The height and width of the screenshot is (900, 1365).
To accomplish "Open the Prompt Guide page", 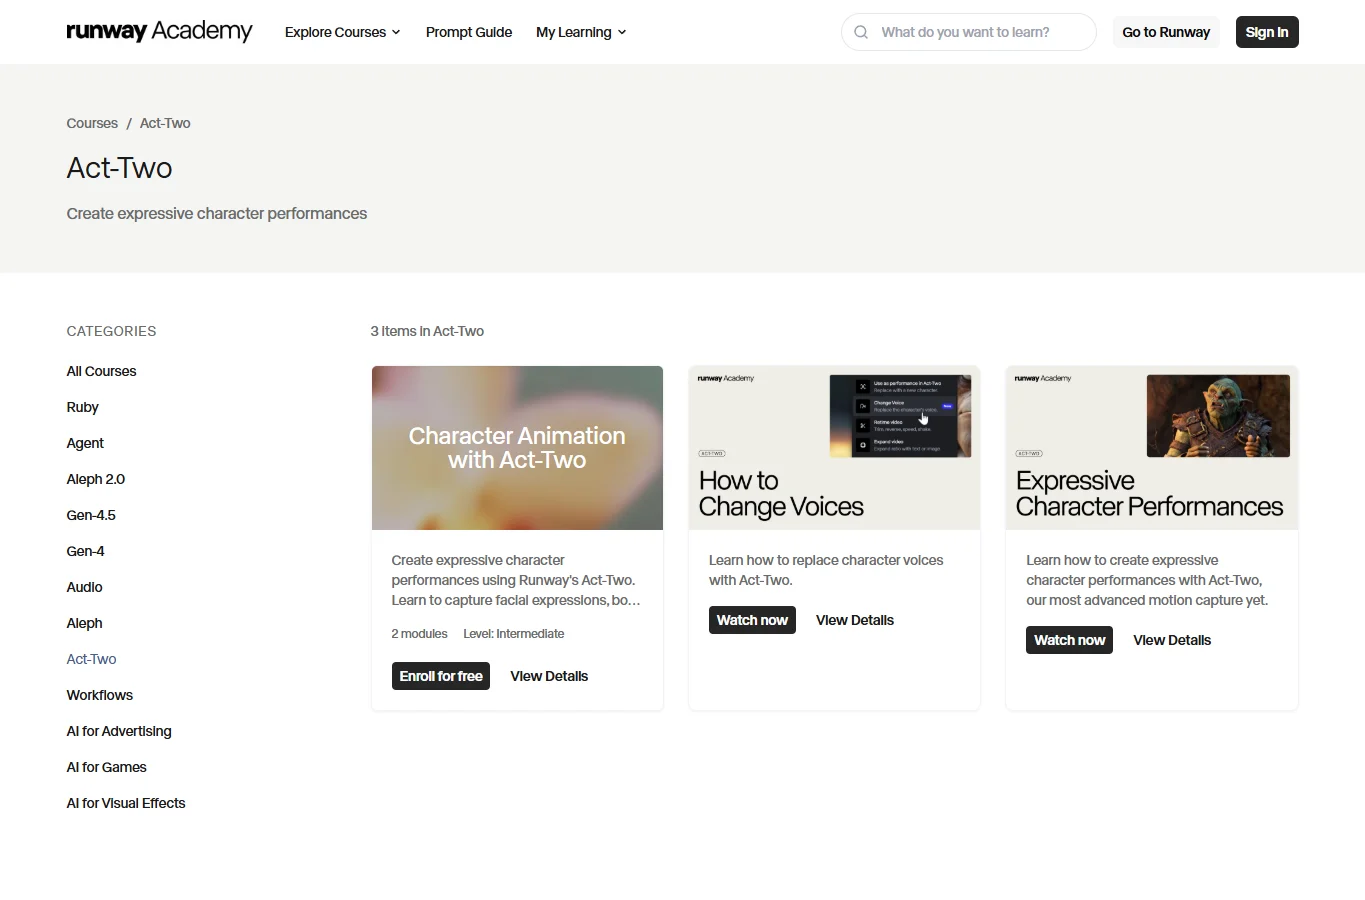I will tap(469, 32).
